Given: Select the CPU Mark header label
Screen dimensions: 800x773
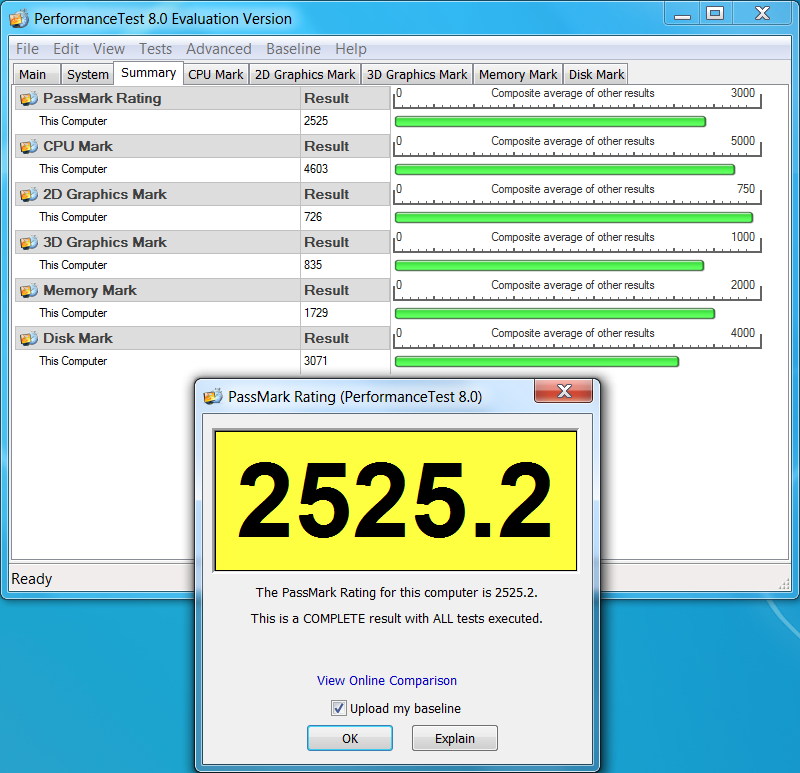Looking at the screenshot, I should pyautogui.click(x=78, y=146).
